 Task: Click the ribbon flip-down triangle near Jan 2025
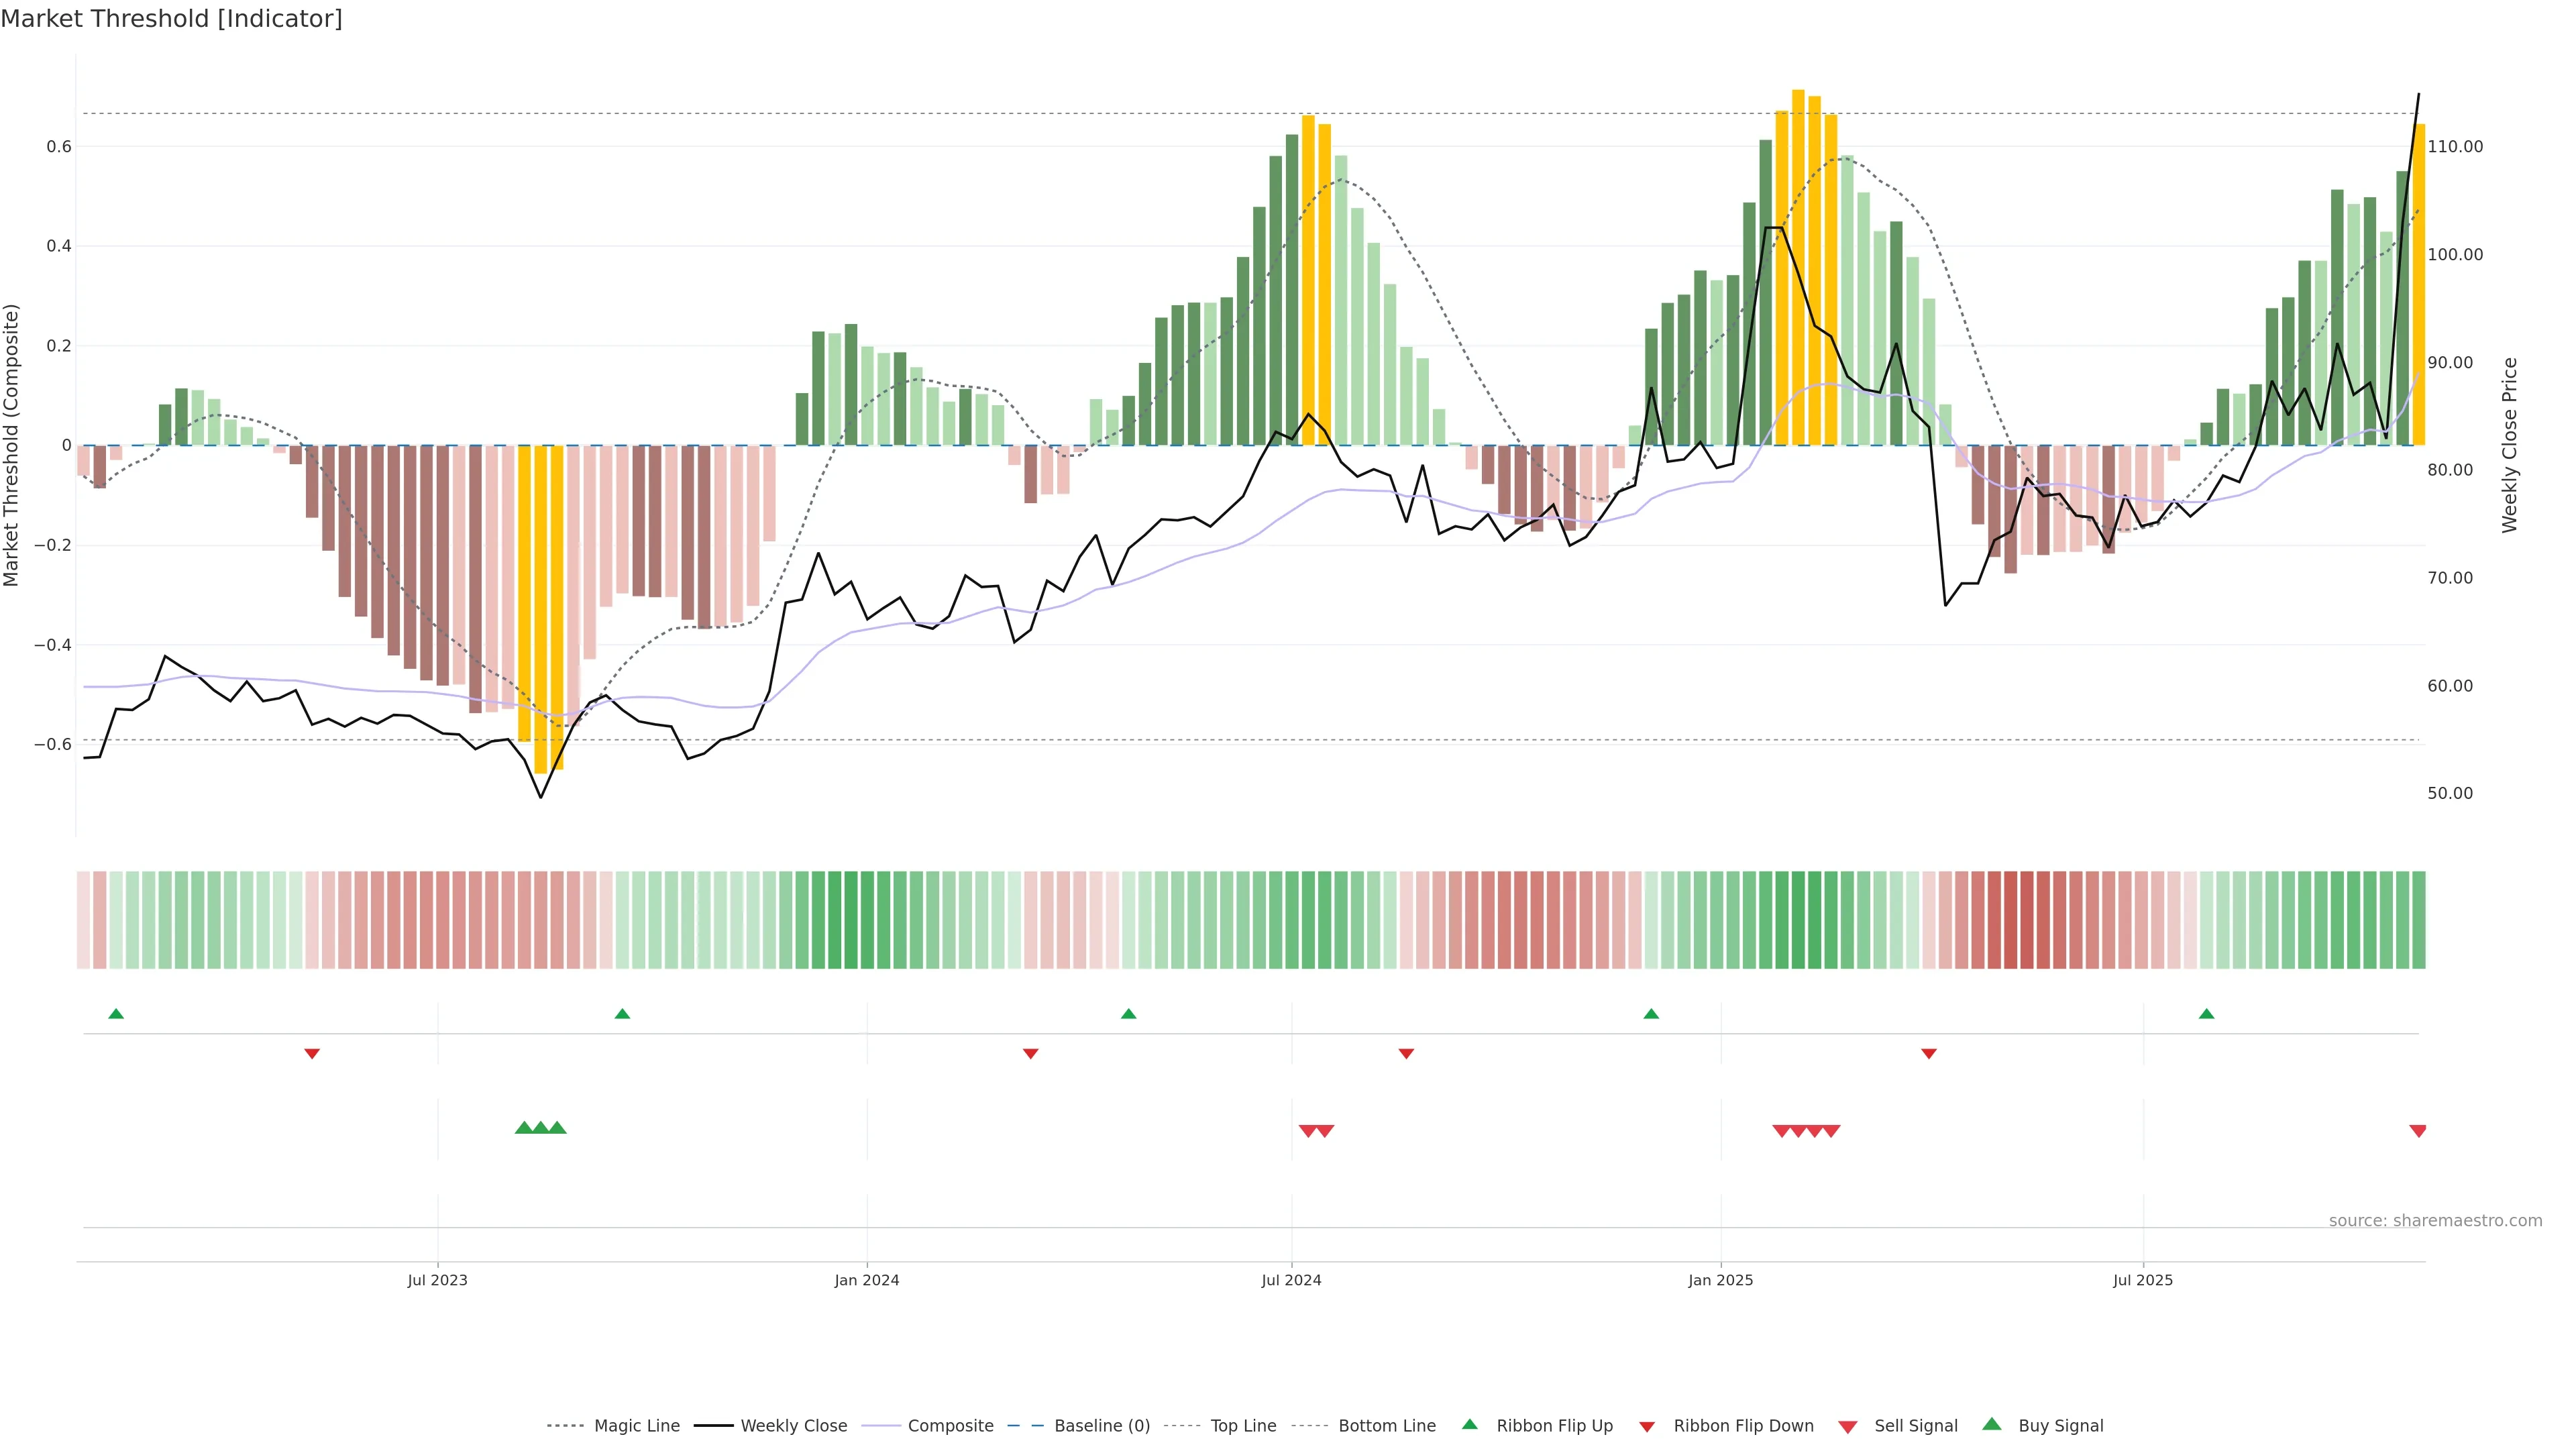click(x=1929, y=1054)
